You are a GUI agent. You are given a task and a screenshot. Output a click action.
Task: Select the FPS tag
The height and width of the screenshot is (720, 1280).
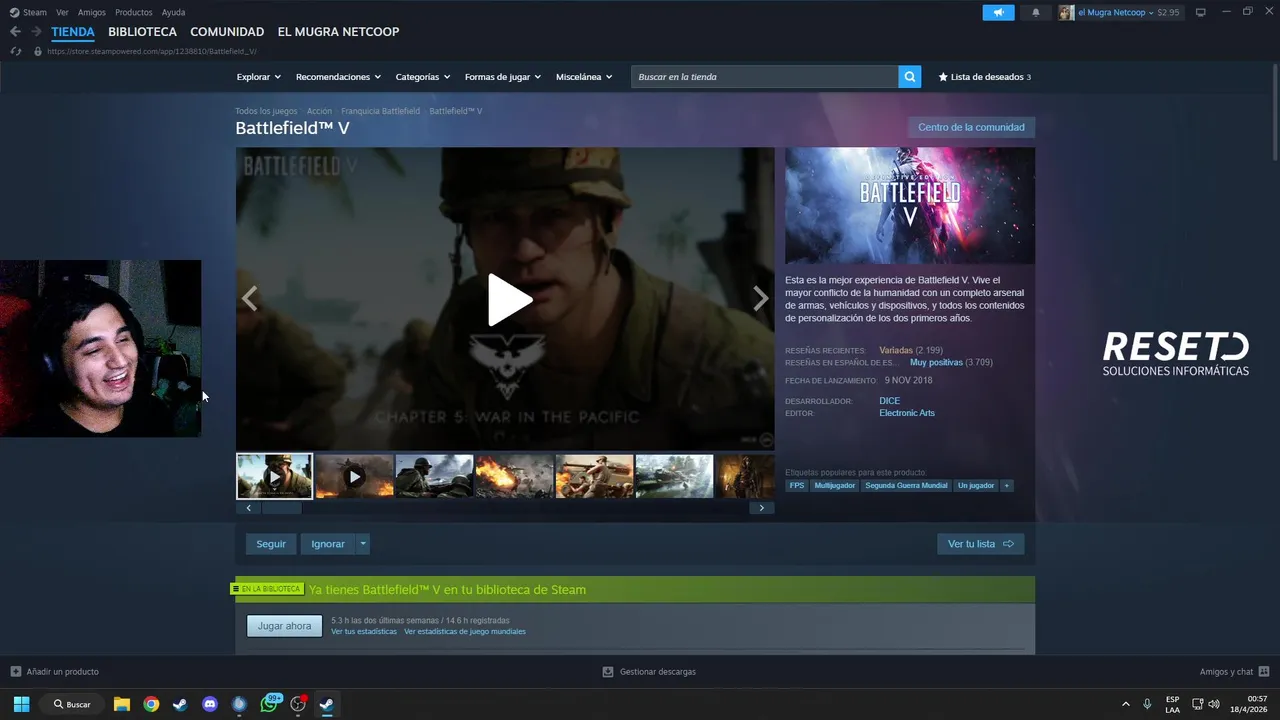point(797,485)
